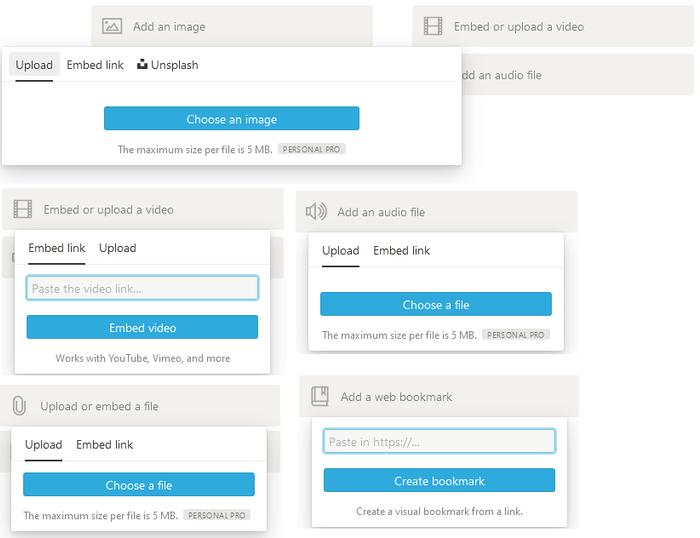
Task: Click the Embed video button
Action: [142, 327]
